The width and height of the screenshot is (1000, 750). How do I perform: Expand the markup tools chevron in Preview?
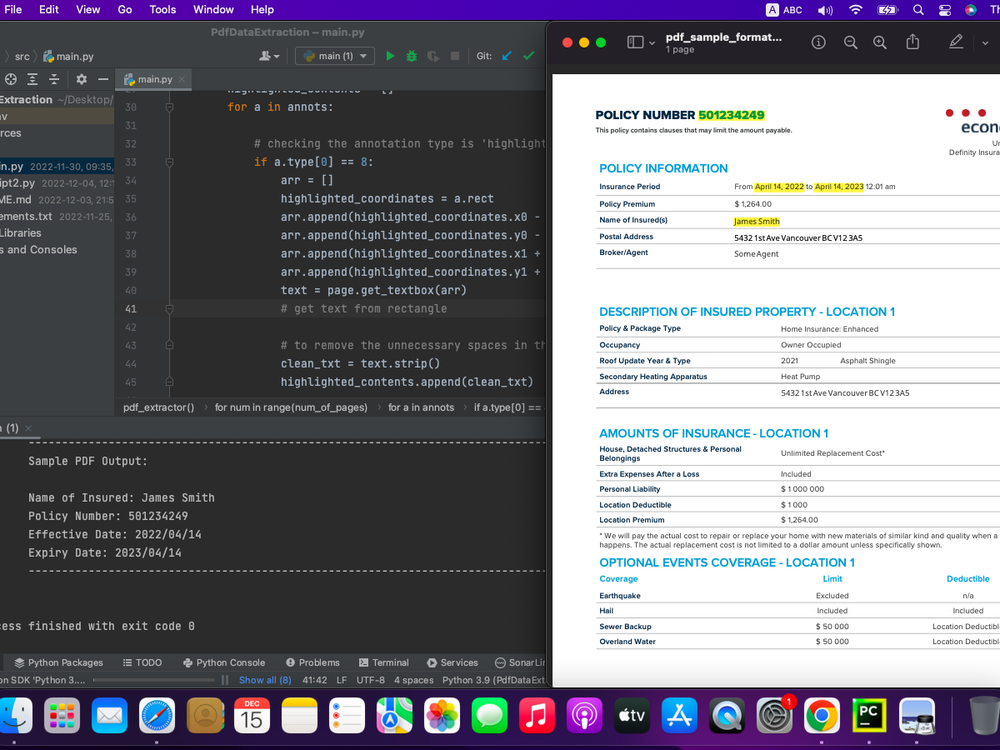[x=986, y=42]
